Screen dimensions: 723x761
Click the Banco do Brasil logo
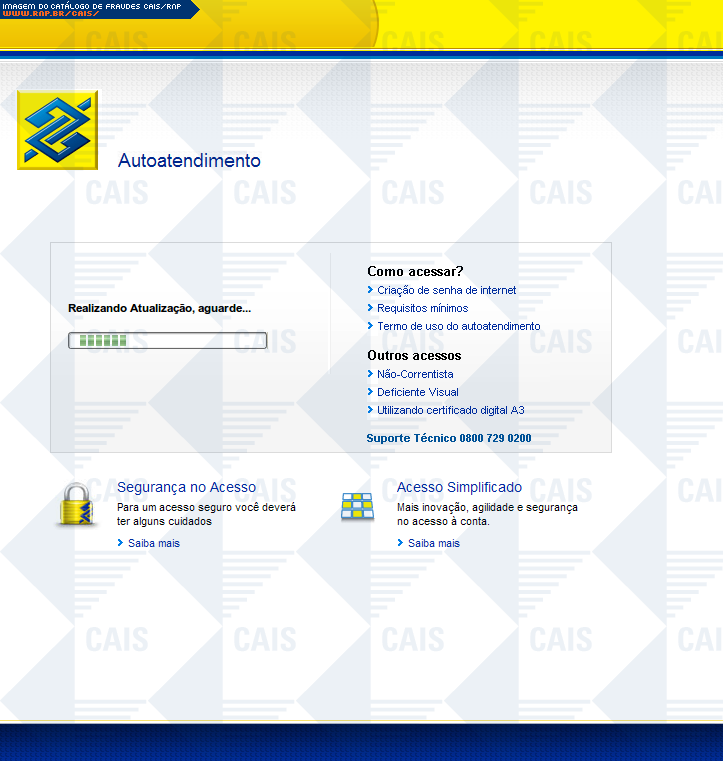click(x=58, y=129)
